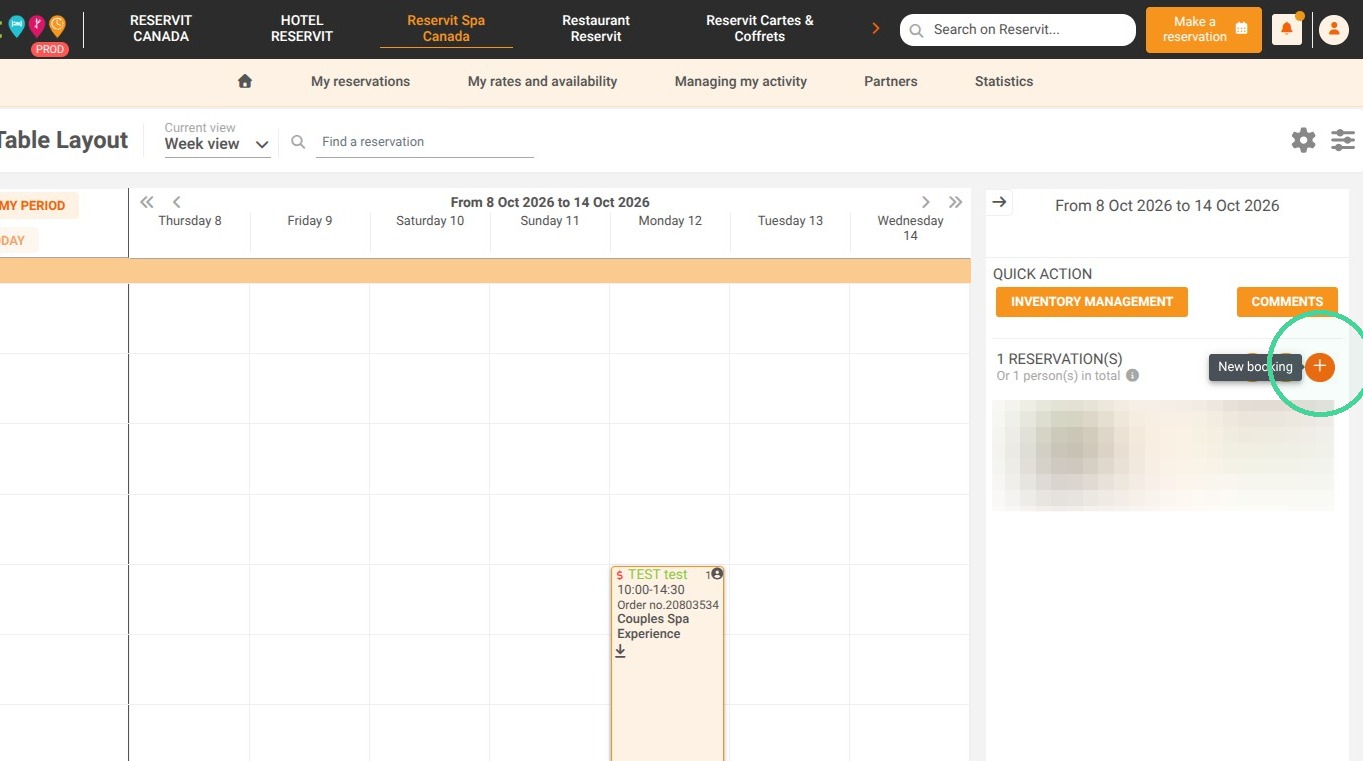The width and height of the screenshot is (1363, 761).
Task: Add a new booking with the plus button
Action: [x=1320, y=367]
